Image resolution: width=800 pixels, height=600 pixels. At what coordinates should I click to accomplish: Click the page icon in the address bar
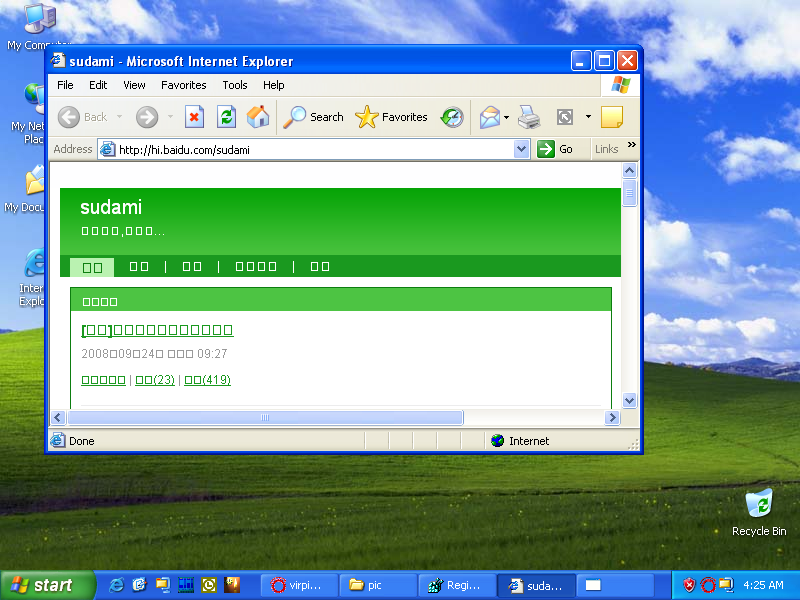point(107,149)
